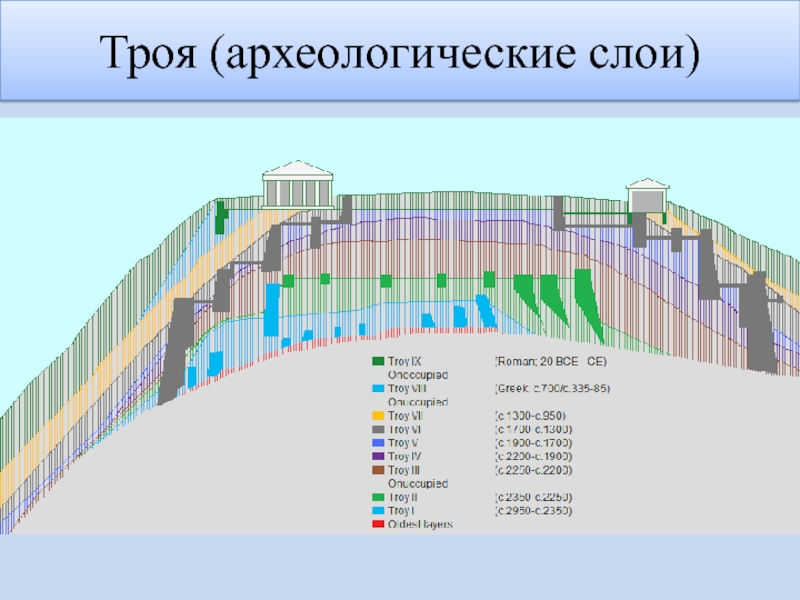
Task: Click the "(Roman; 20 BCE - CE)" date text
Action: pos(550,361)
